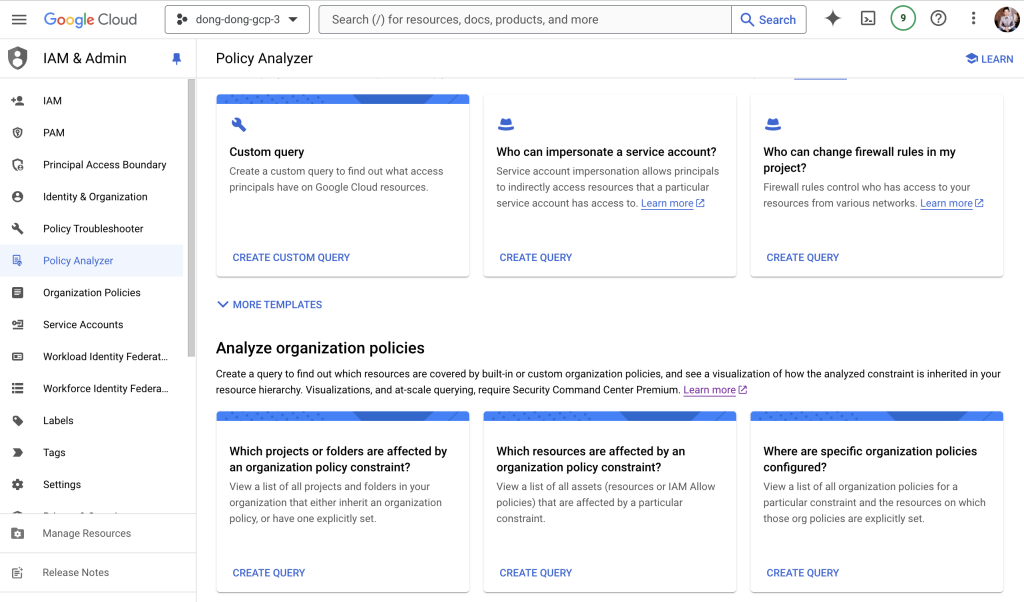Open Tags page in sidebar
This screenshot has width=1024, height=602.
coord(54,452)
